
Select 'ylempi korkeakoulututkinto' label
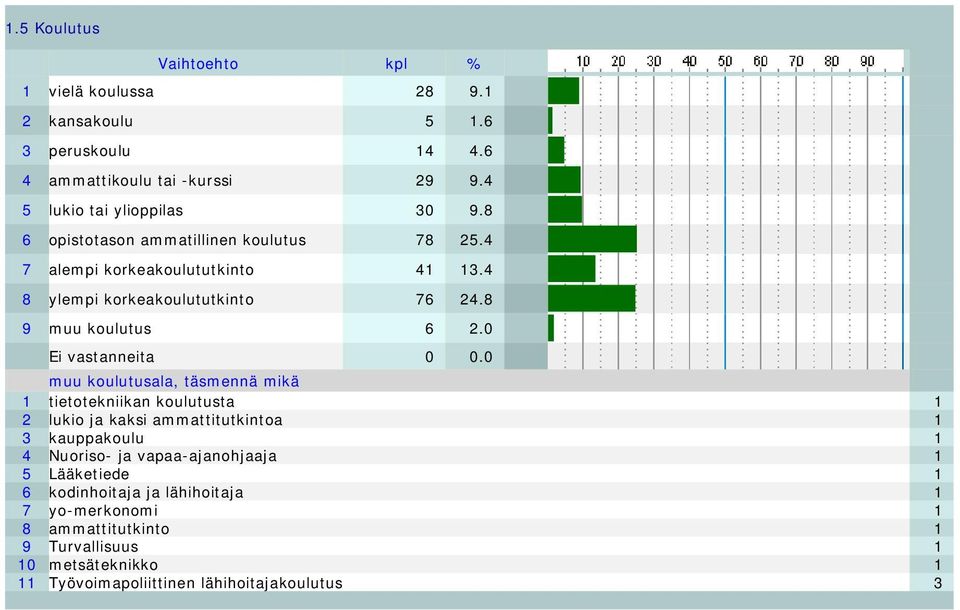pos(151,299)
